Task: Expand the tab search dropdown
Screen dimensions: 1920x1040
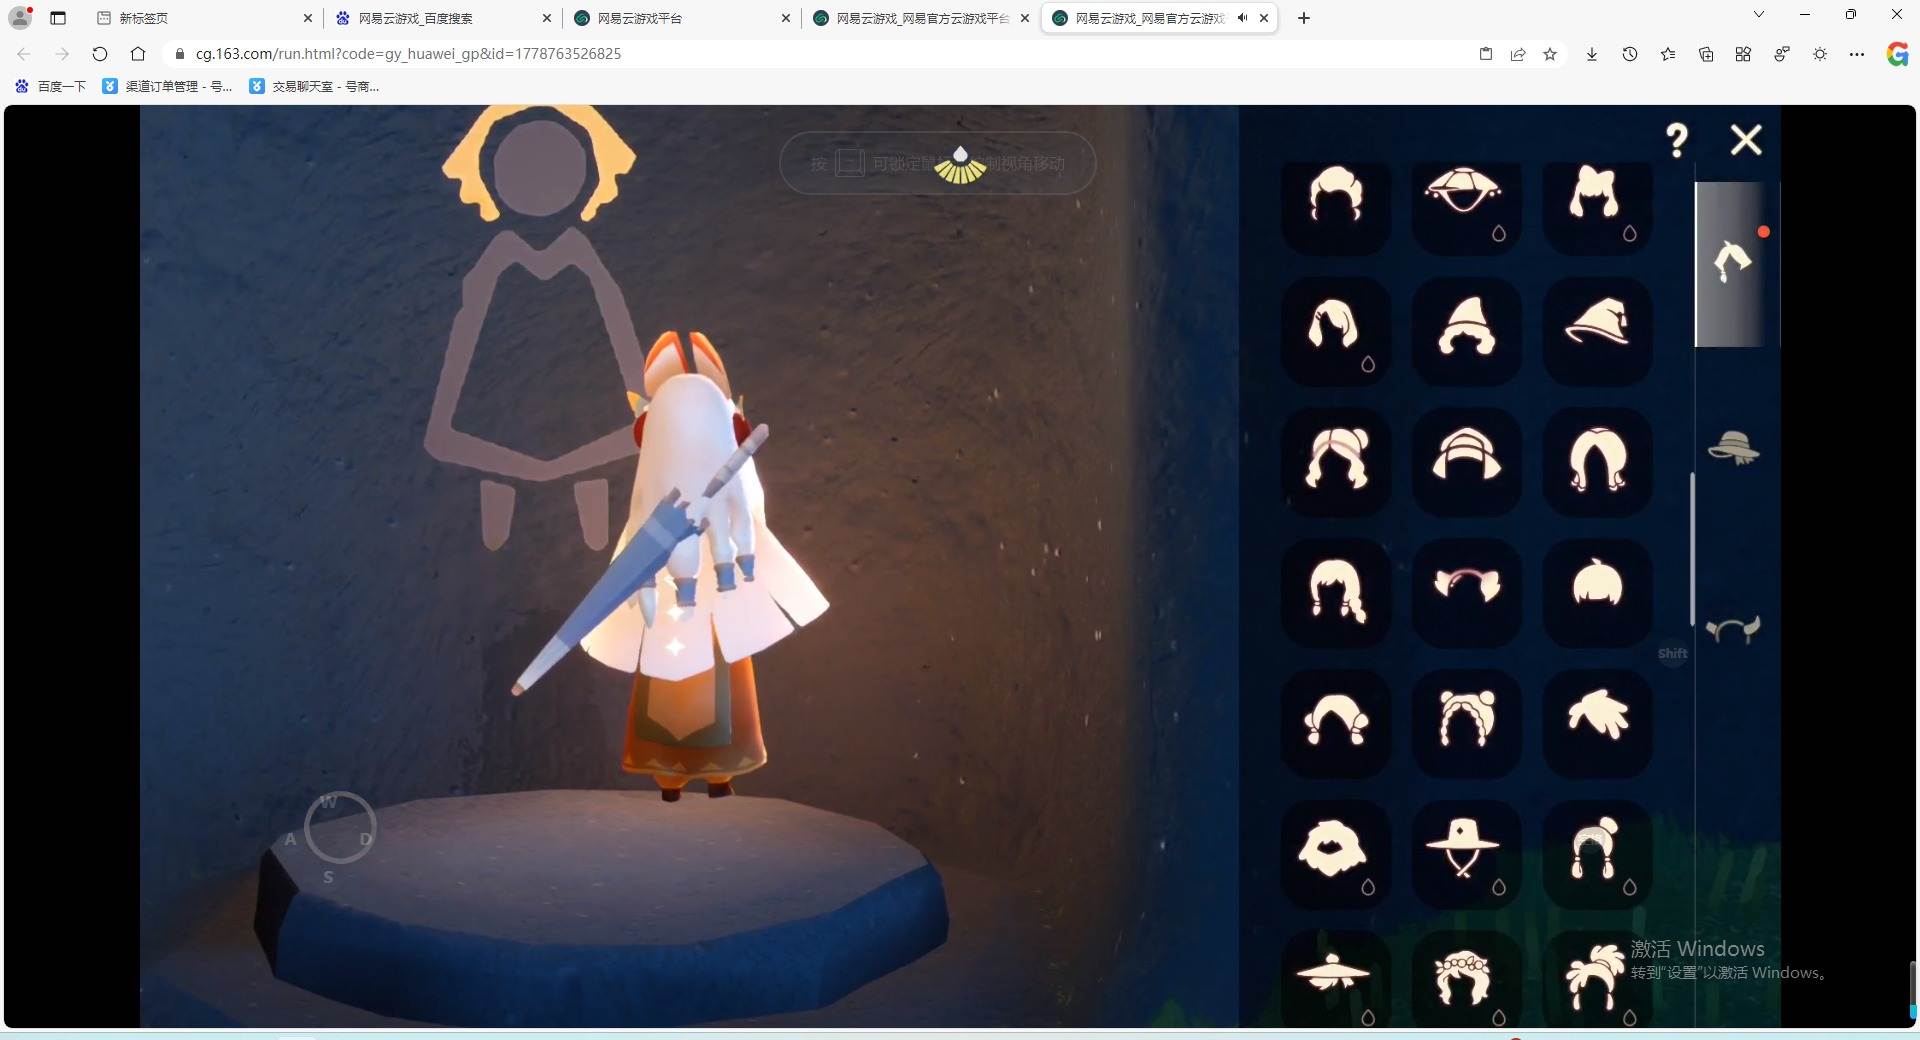Action: tap(1759, 15)
